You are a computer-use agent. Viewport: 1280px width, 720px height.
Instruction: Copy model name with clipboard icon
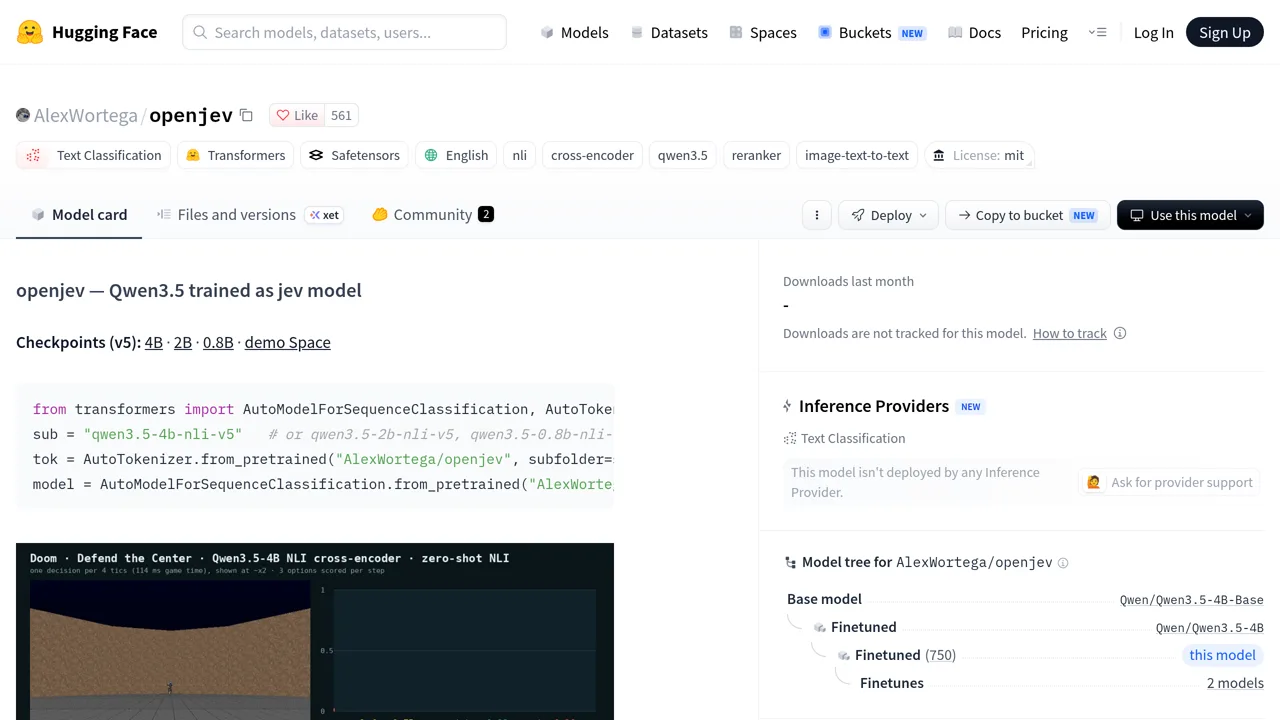tap(246, 115)
